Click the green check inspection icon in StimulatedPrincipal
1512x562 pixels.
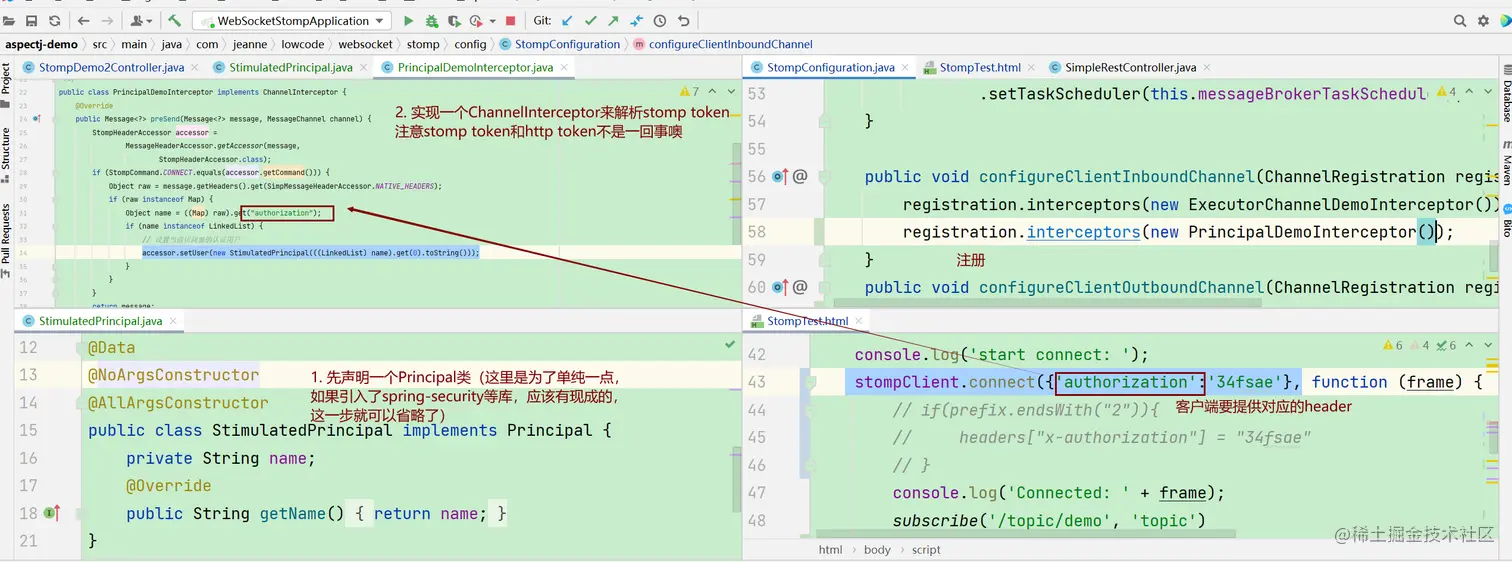730,344
